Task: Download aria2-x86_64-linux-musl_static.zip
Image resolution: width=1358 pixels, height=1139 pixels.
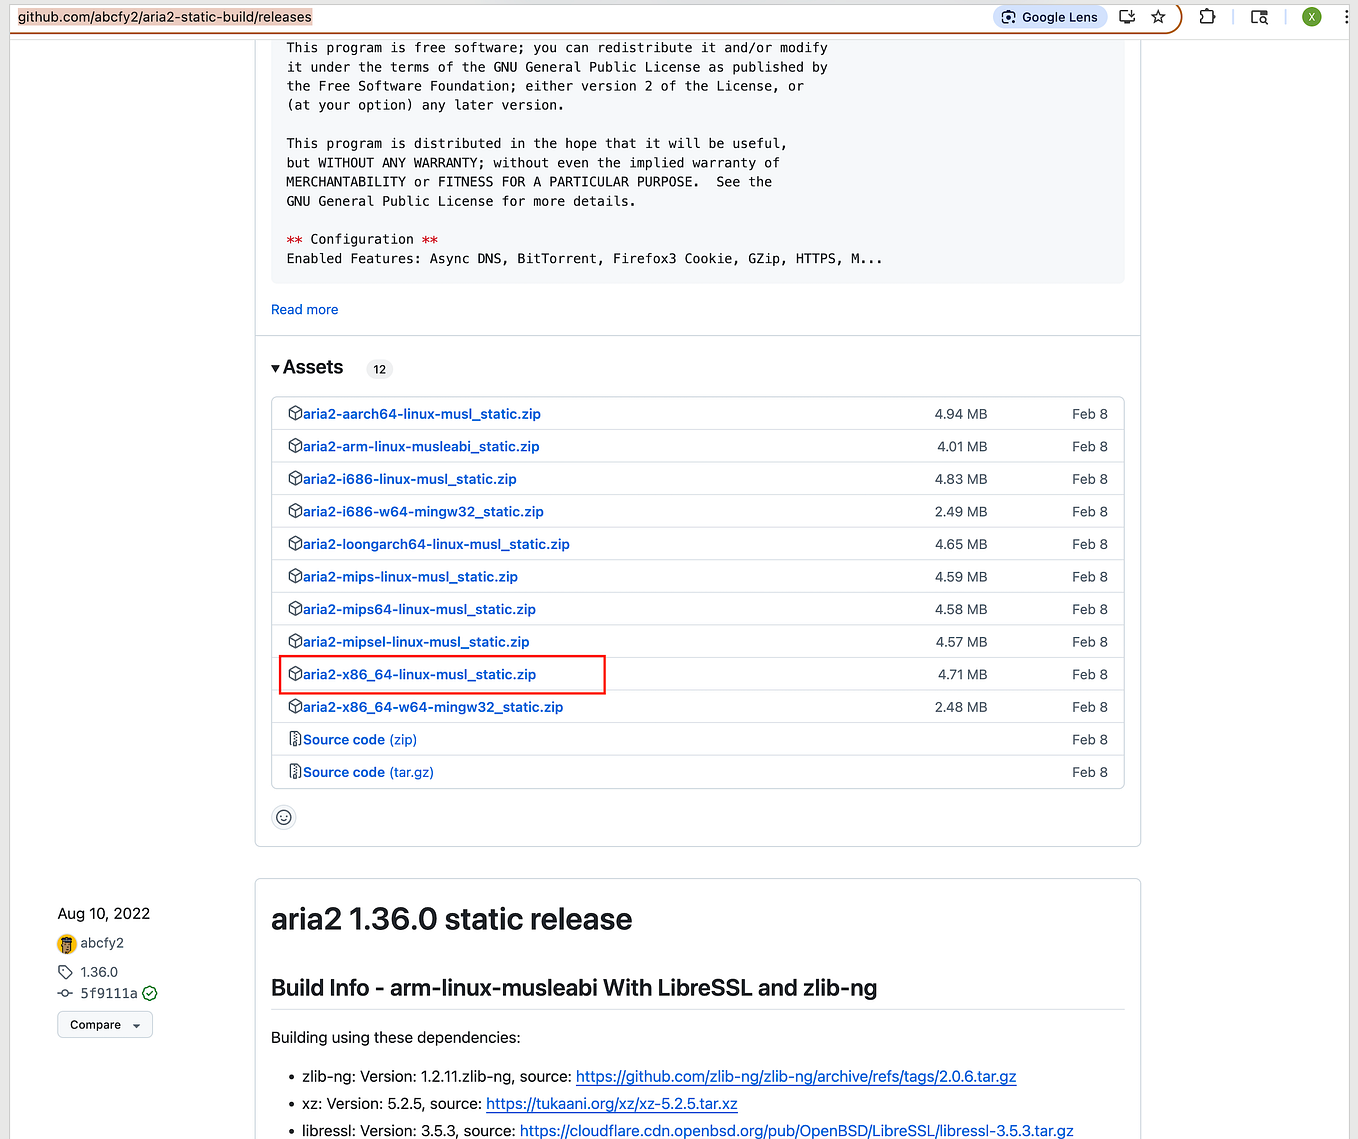Action: (419, 674)
